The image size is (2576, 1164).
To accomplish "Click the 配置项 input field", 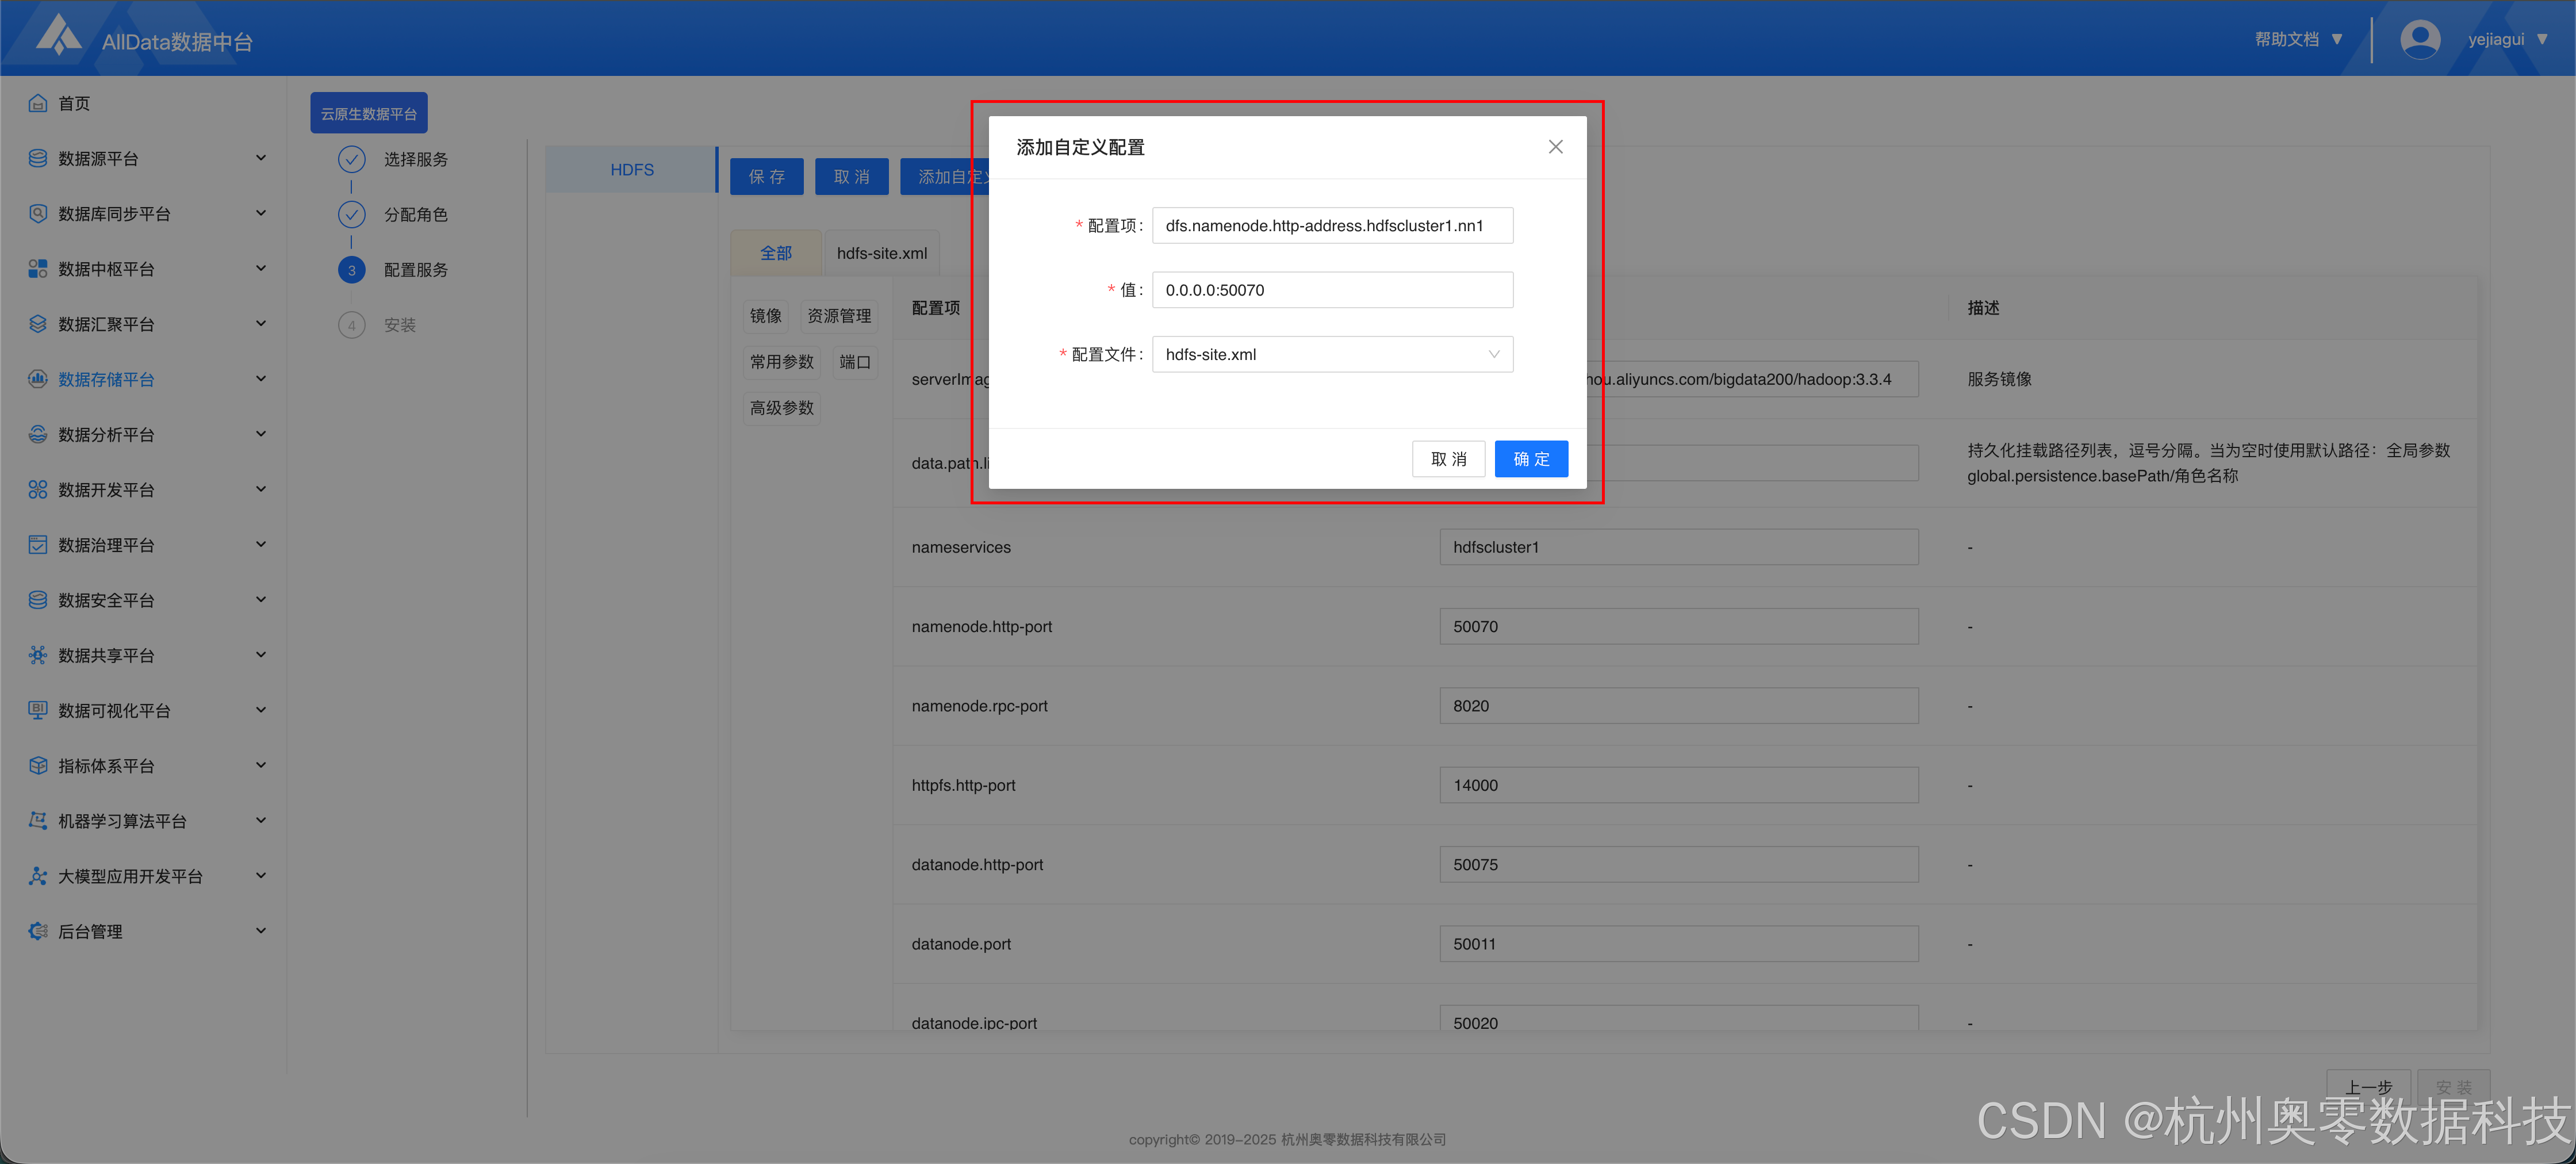I will click(x=1332, y=226).
